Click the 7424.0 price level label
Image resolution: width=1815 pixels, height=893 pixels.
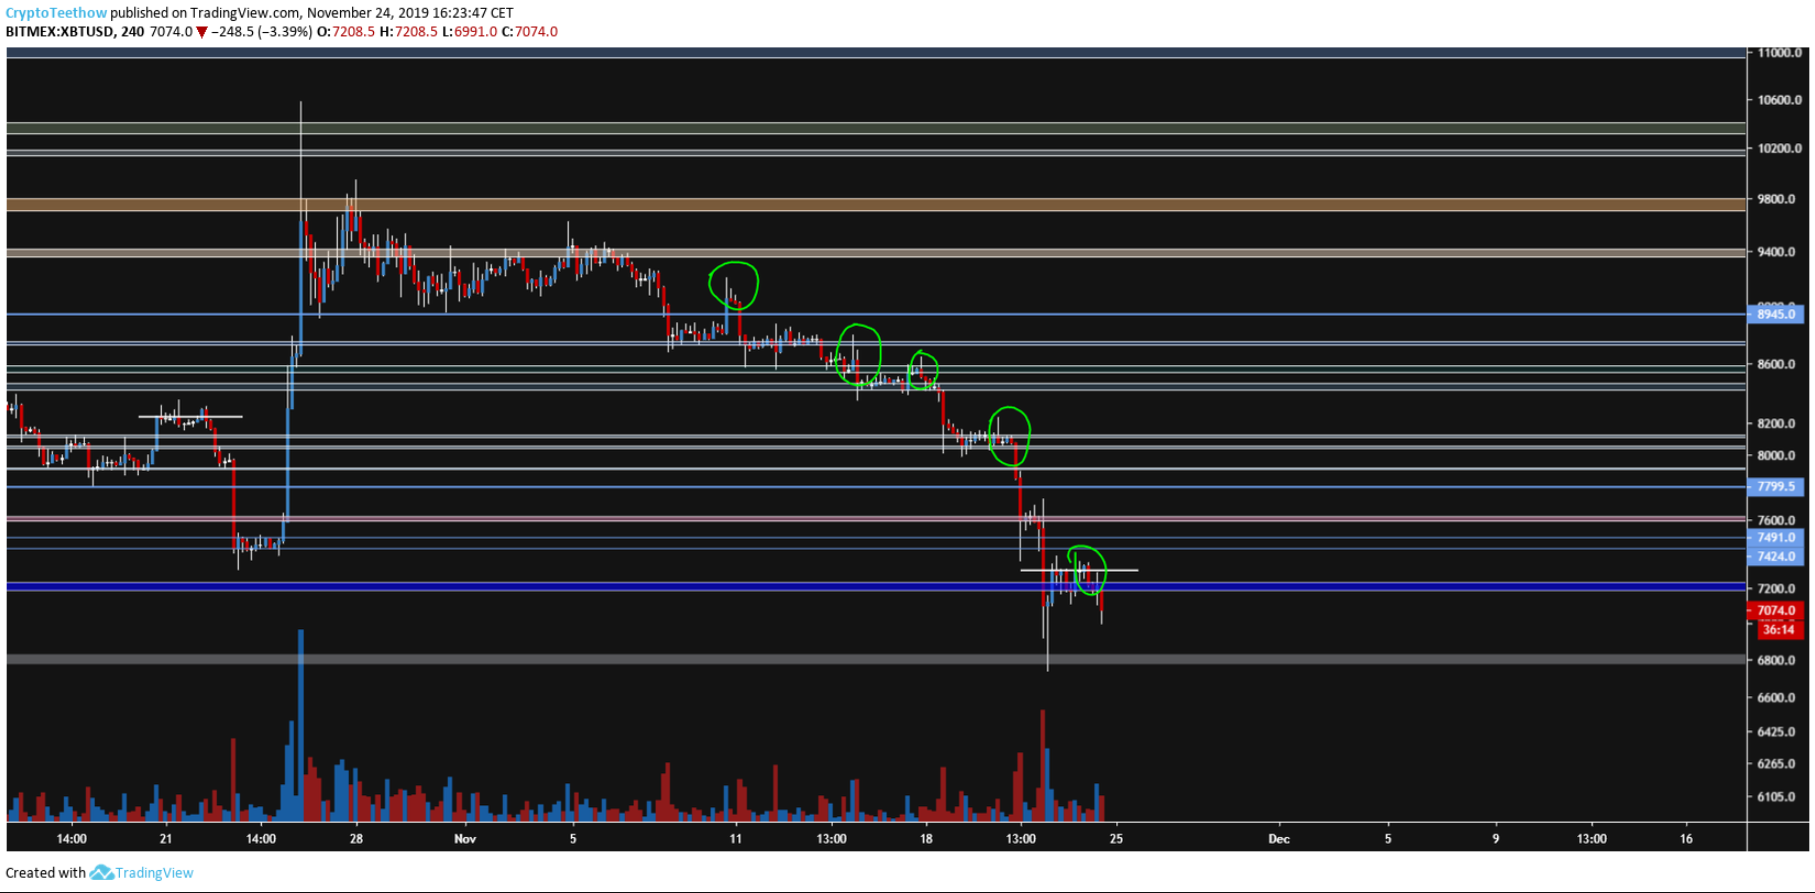(1776, 556)
